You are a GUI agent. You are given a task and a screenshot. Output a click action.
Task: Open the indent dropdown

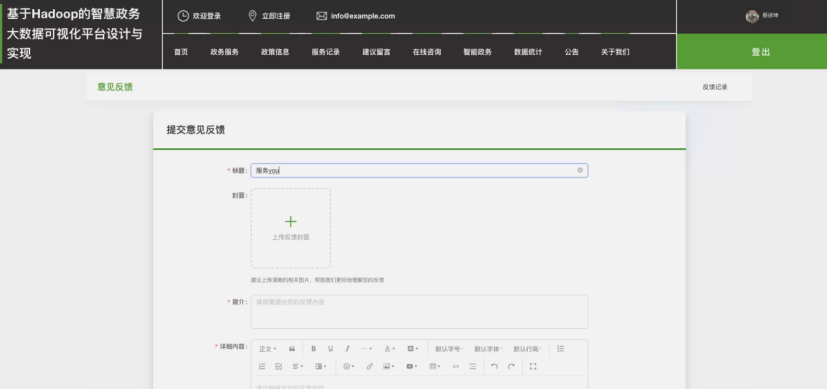[321, 366]
